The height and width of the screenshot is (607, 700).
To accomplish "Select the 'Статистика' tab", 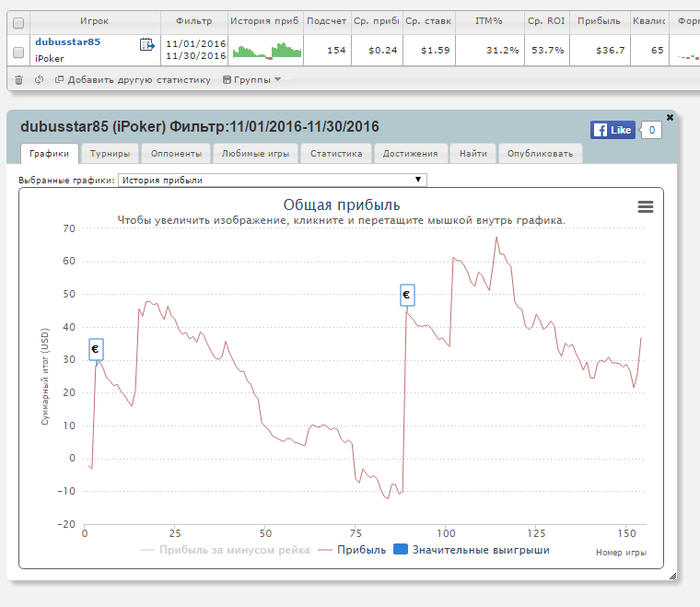I will tap(336, 154).
